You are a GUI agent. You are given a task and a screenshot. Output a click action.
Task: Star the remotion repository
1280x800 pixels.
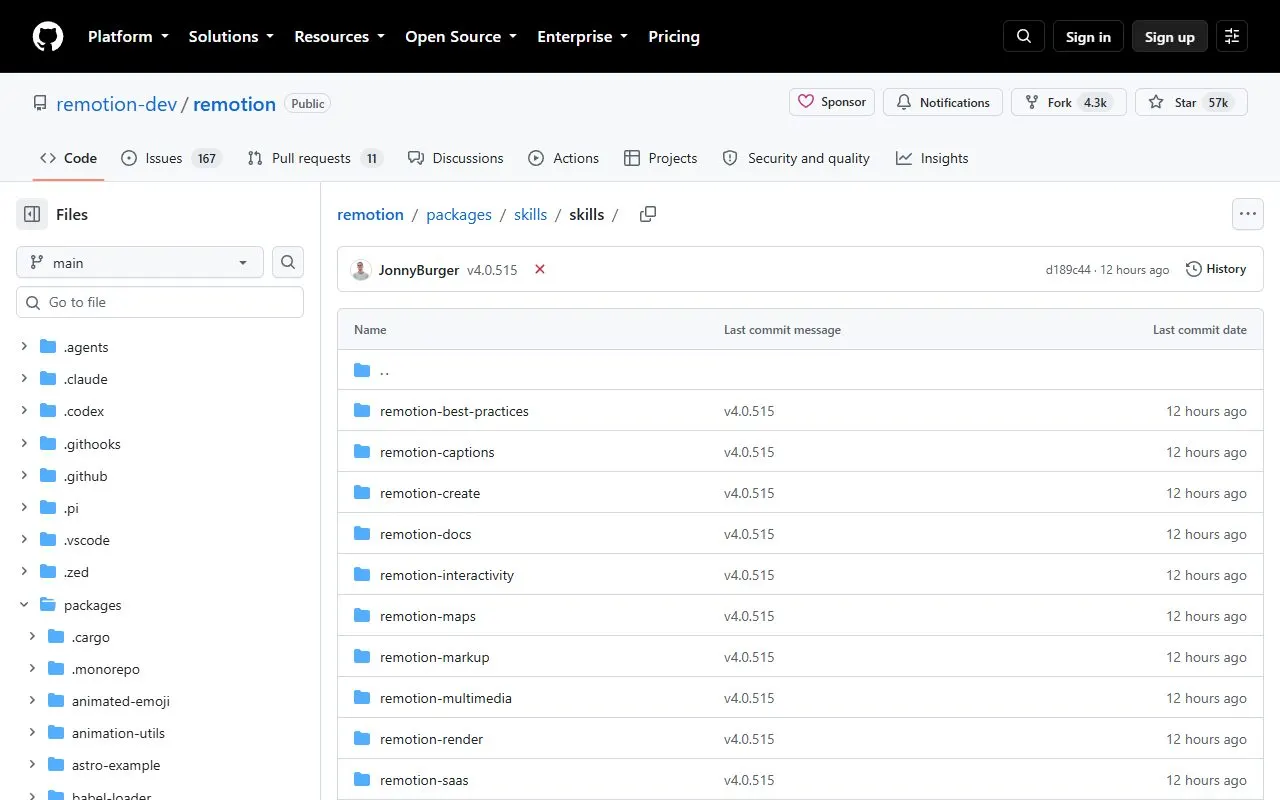tap(1191, 102)
